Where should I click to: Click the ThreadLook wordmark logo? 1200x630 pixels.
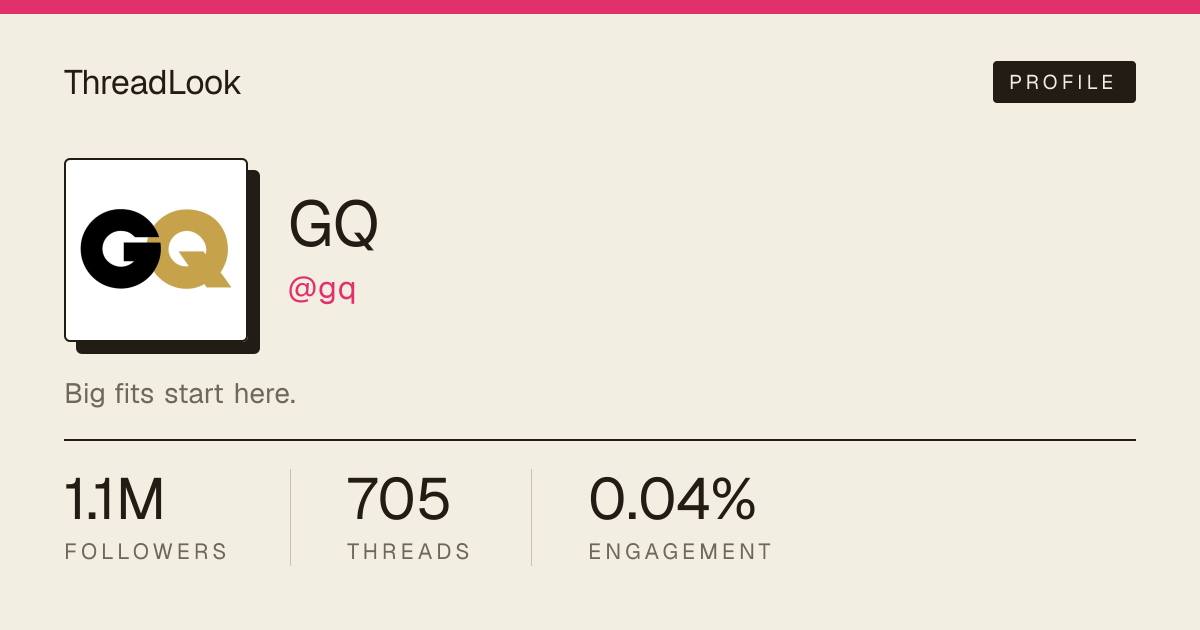(x=152, y=82)
